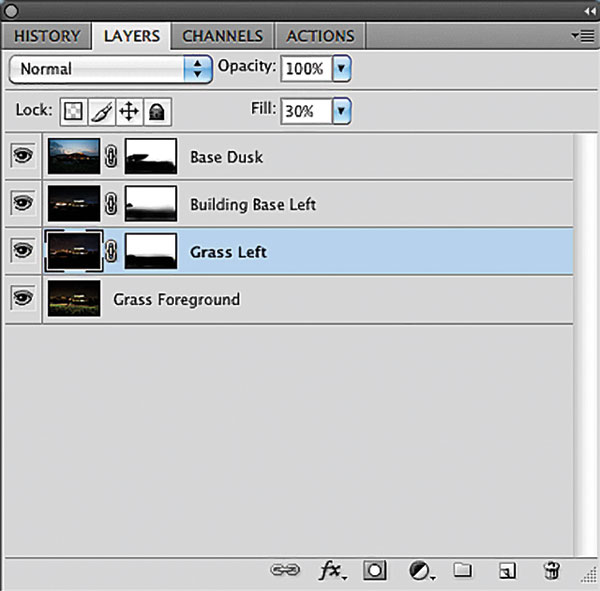Select the Base Dusk layer mask
This screenshot has width=600, height=591.
pos(151,156)
